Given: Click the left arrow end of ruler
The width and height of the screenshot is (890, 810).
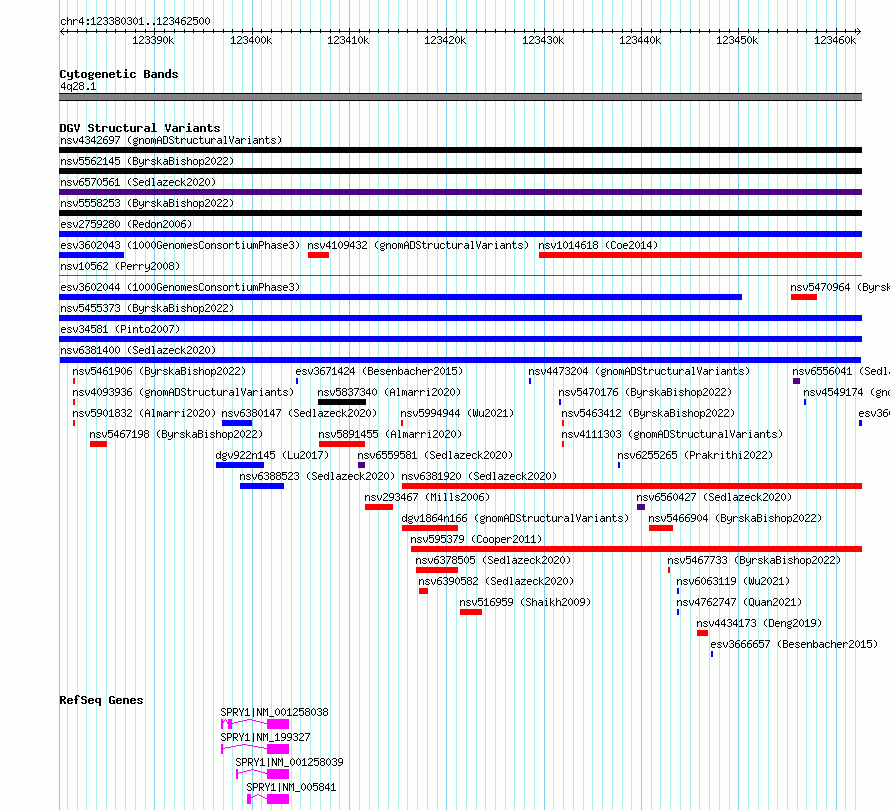Looking at the screenshot, I should click(62, 32).
